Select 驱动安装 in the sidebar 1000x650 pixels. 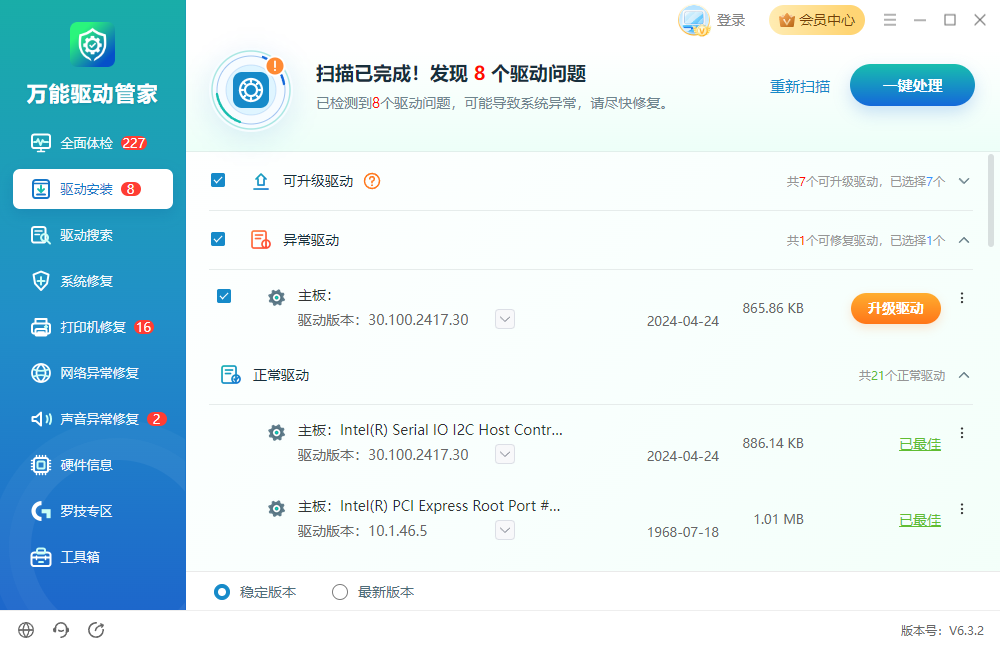point(92,189)
